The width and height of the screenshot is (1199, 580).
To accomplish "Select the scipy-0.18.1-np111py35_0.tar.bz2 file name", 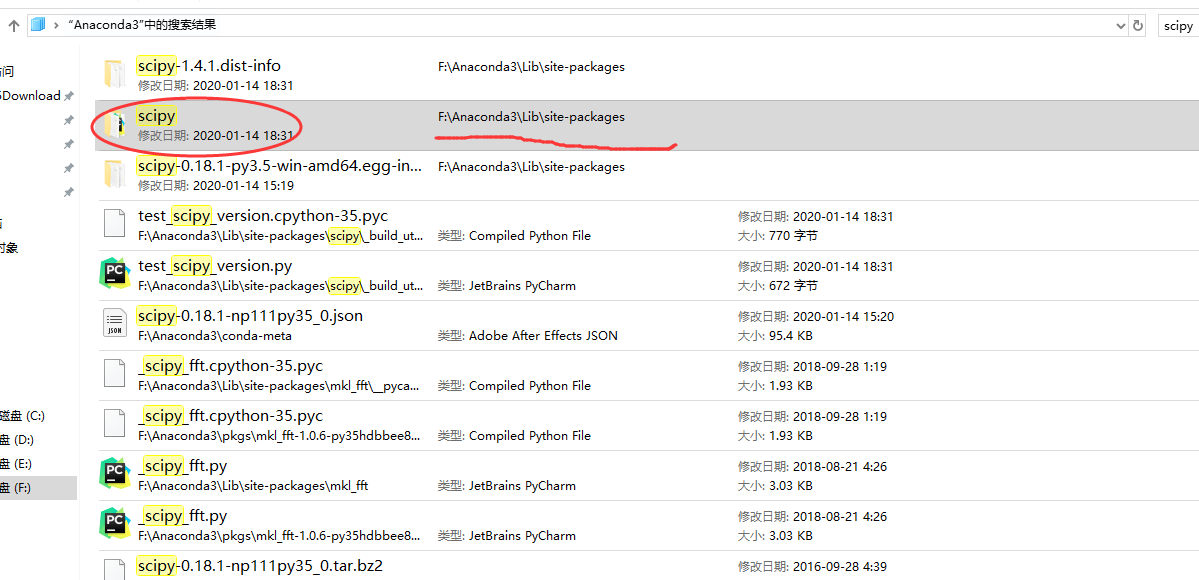I will pos(260,566).
